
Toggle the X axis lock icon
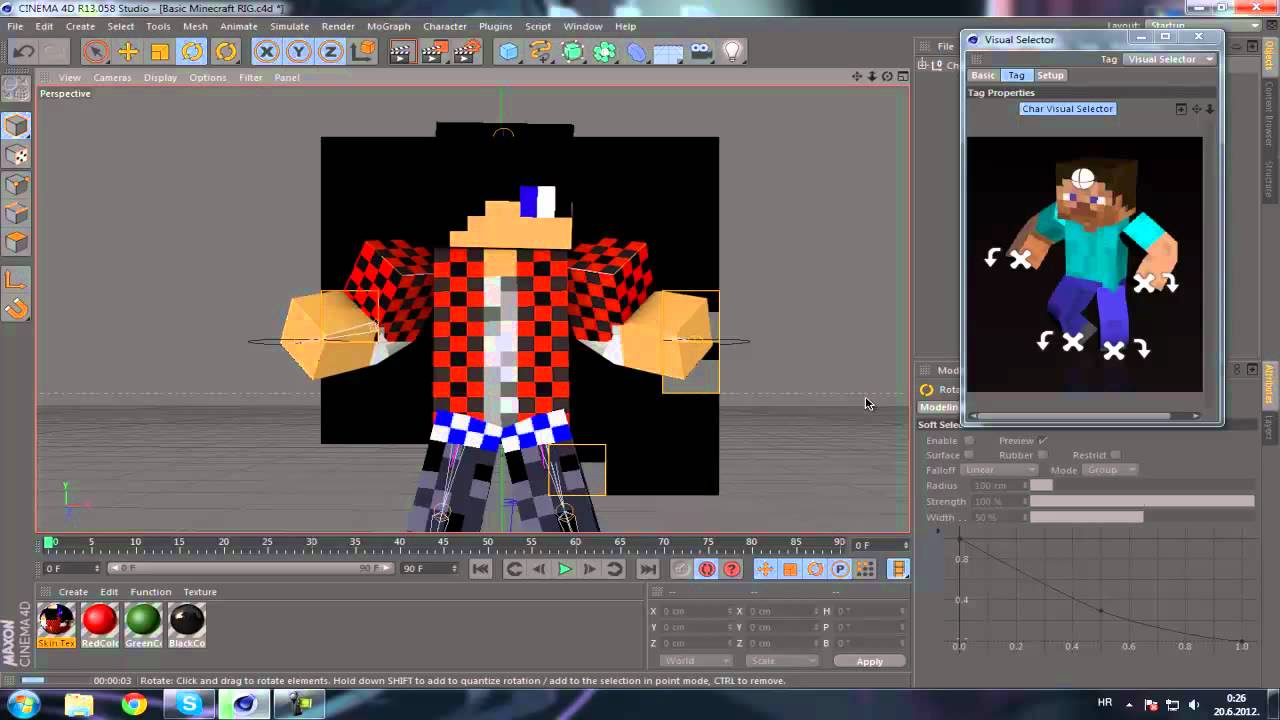(x=266, y=52)
